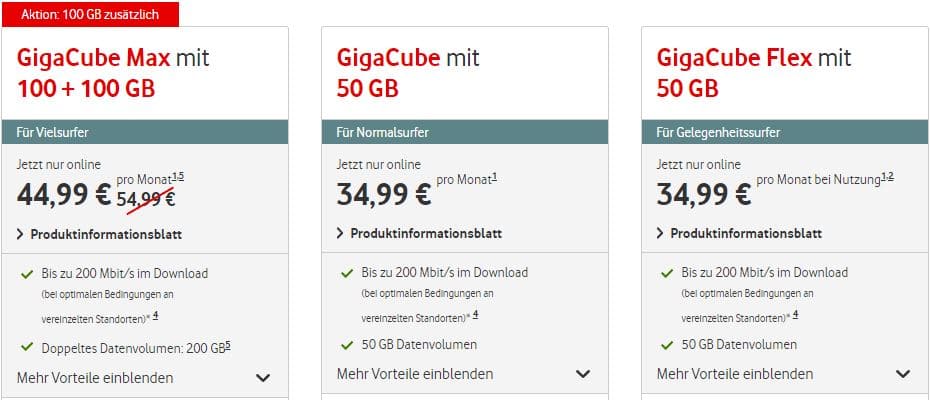
Task: Click green checkmark next to Doppeltes Datenvolumen
Action: click(x=27, y=347)
